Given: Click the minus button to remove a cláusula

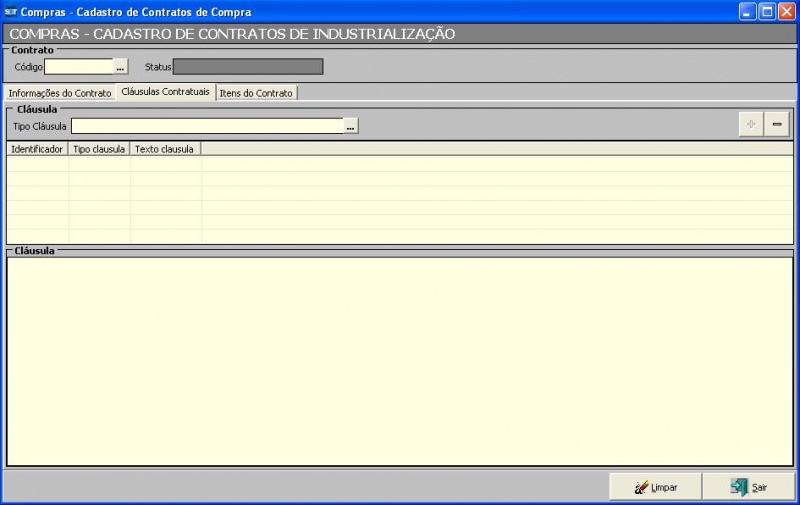Looking at the screenshot, I should click(777, 125).
